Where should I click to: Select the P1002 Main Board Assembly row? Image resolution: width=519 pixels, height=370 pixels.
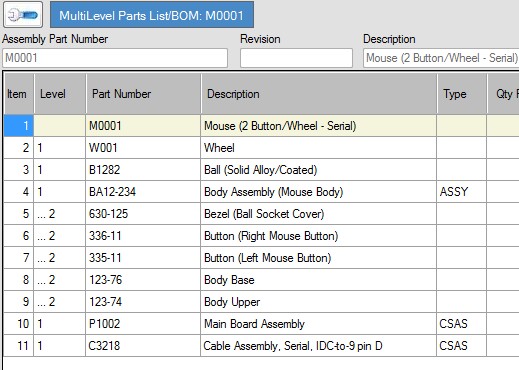click(261, 324)
